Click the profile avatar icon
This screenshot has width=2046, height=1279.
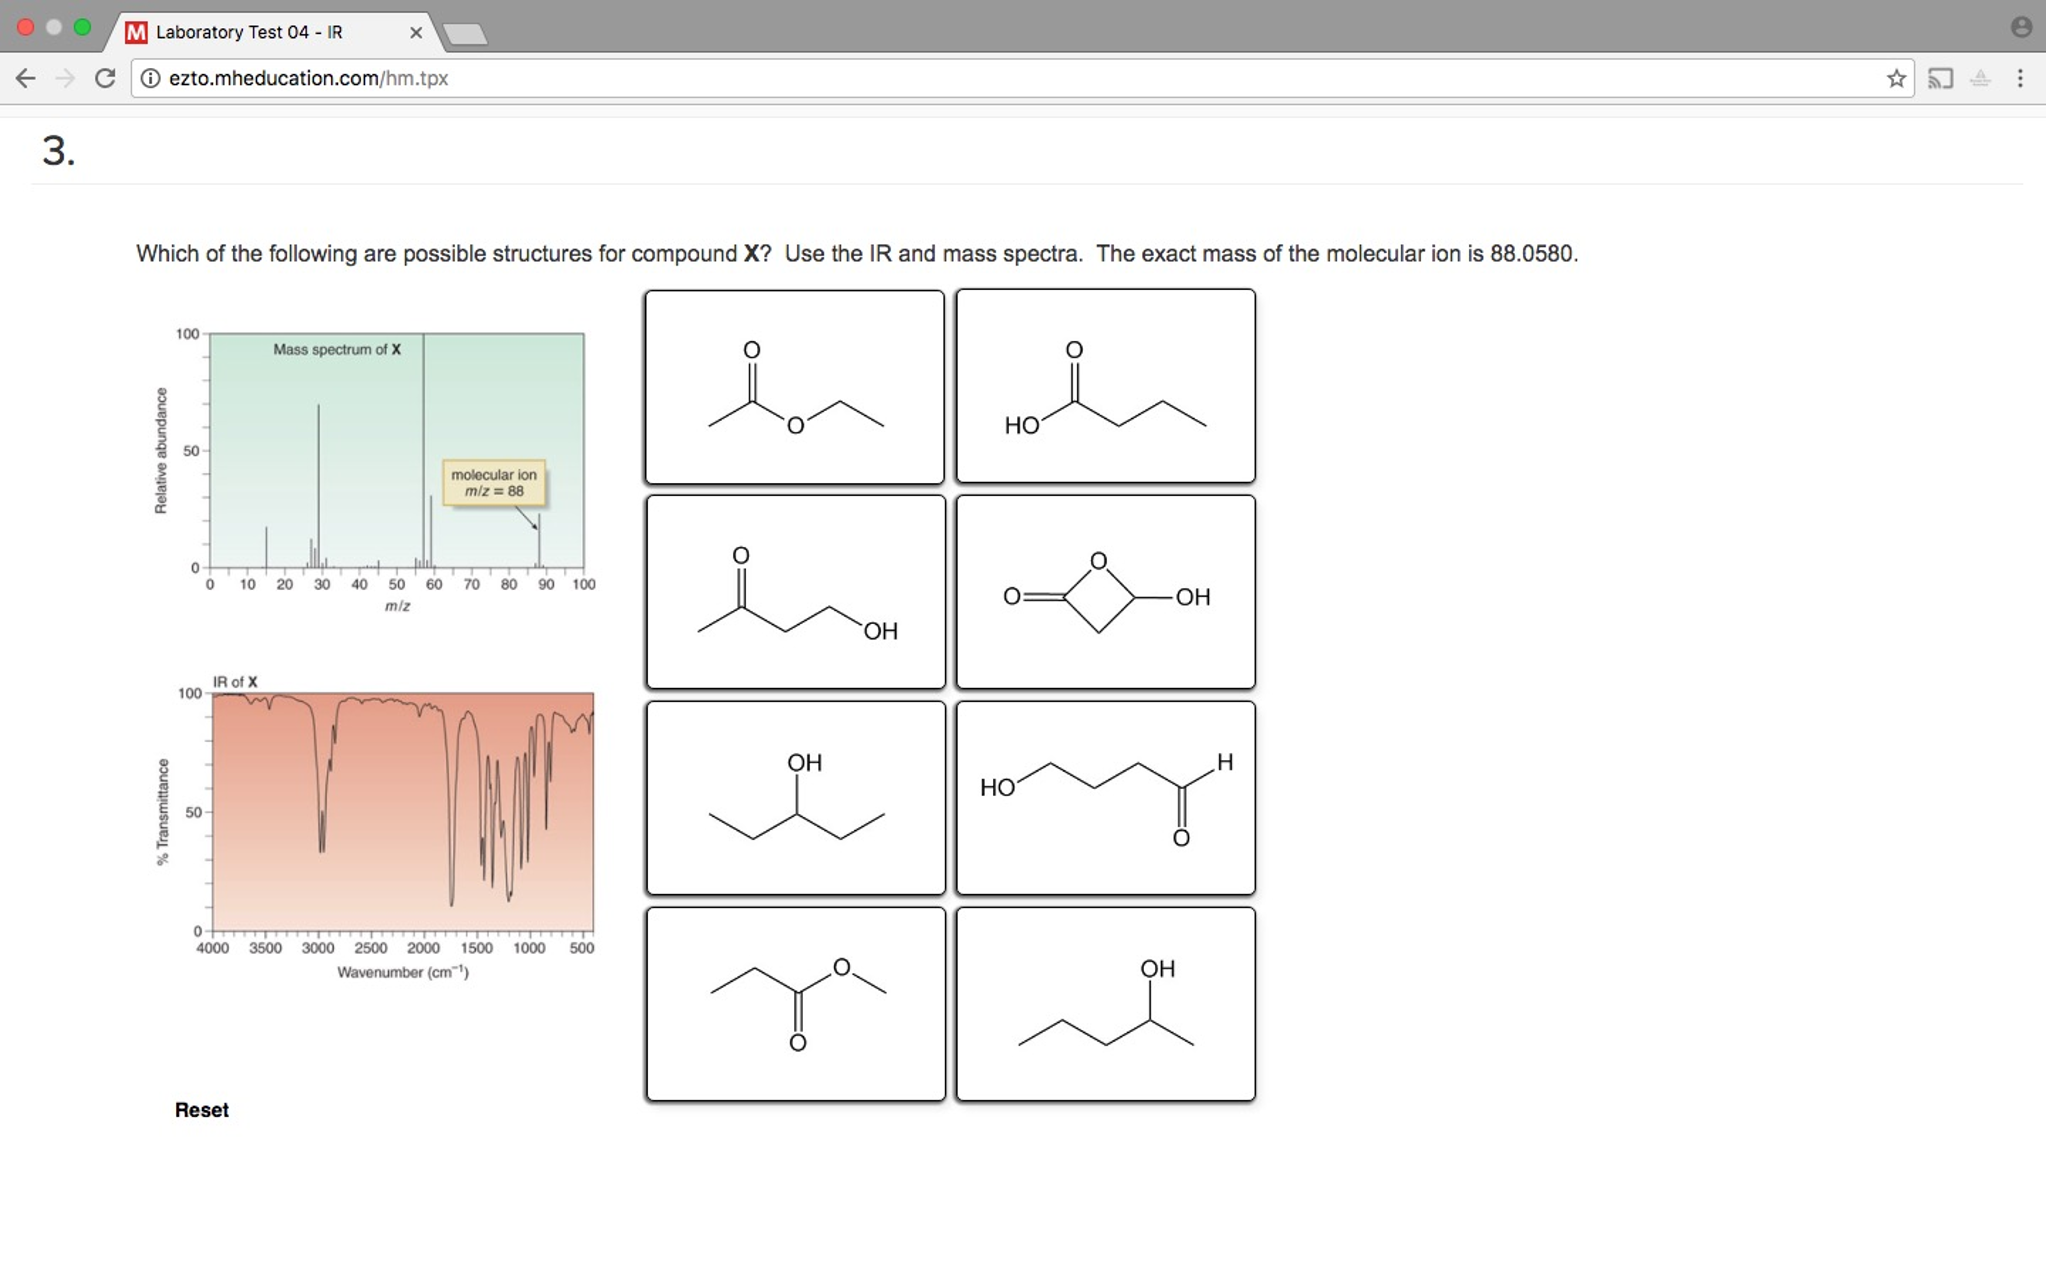click(2021, 27)
